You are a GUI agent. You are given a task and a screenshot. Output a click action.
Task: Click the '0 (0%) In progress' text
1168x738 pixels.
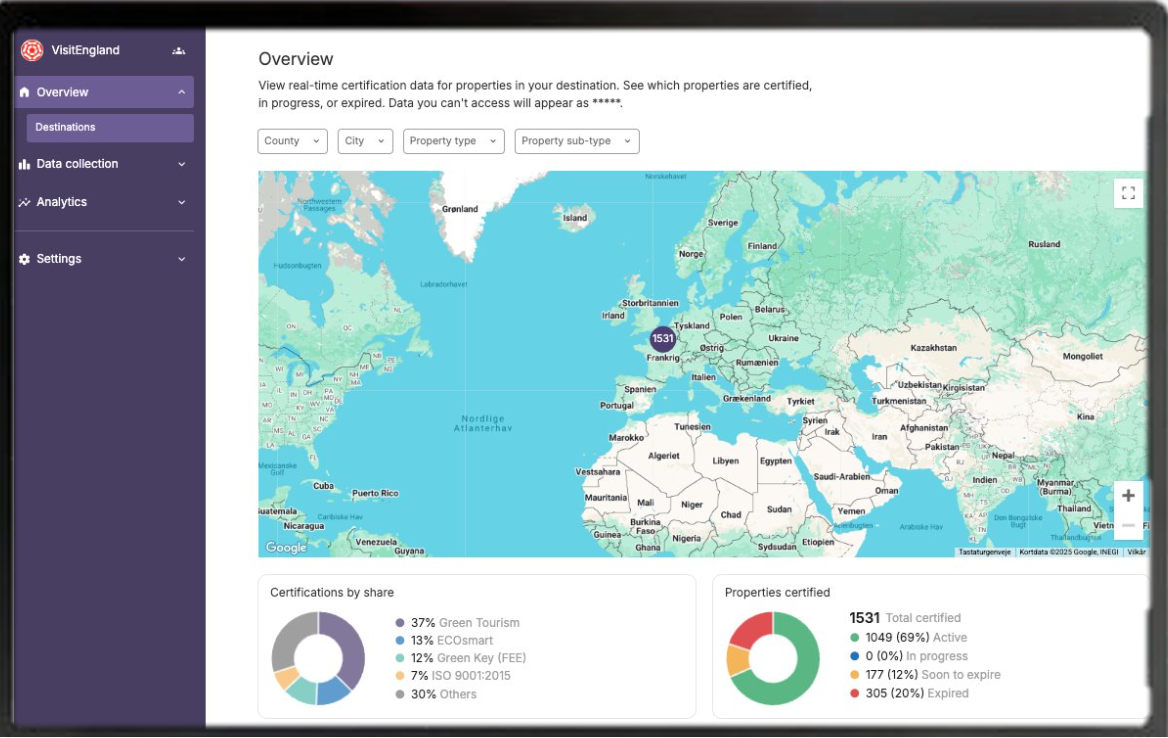[917, 656]
